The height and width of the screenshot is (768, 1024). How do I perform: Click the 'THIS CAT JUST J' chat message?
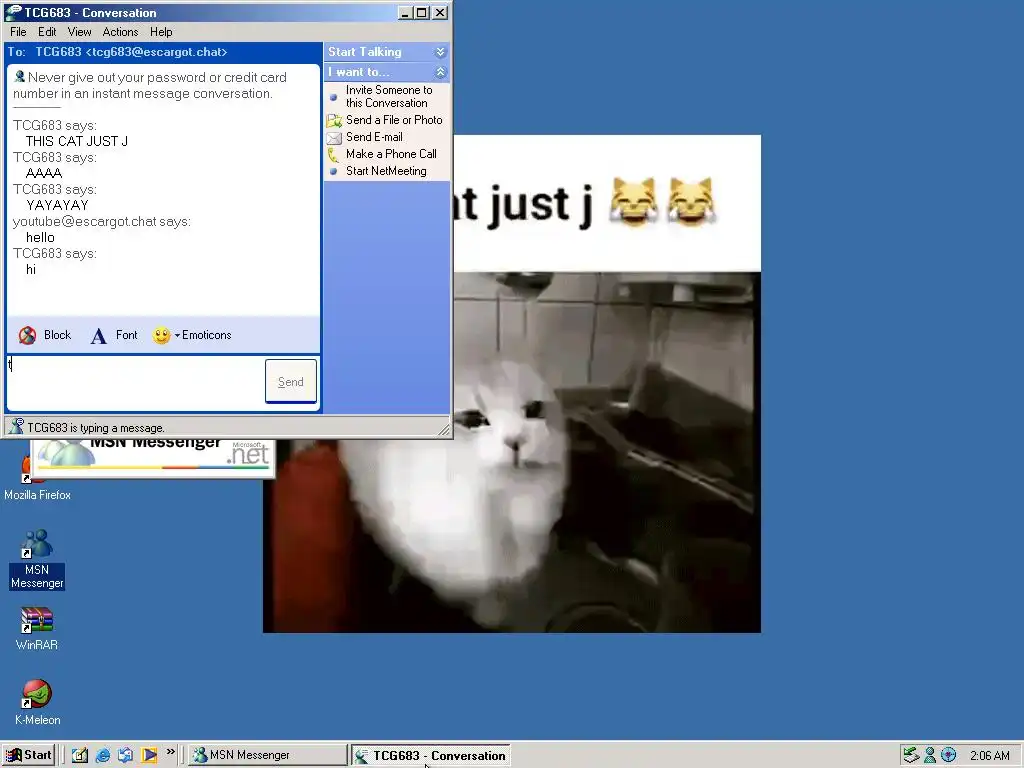(76, 141)
